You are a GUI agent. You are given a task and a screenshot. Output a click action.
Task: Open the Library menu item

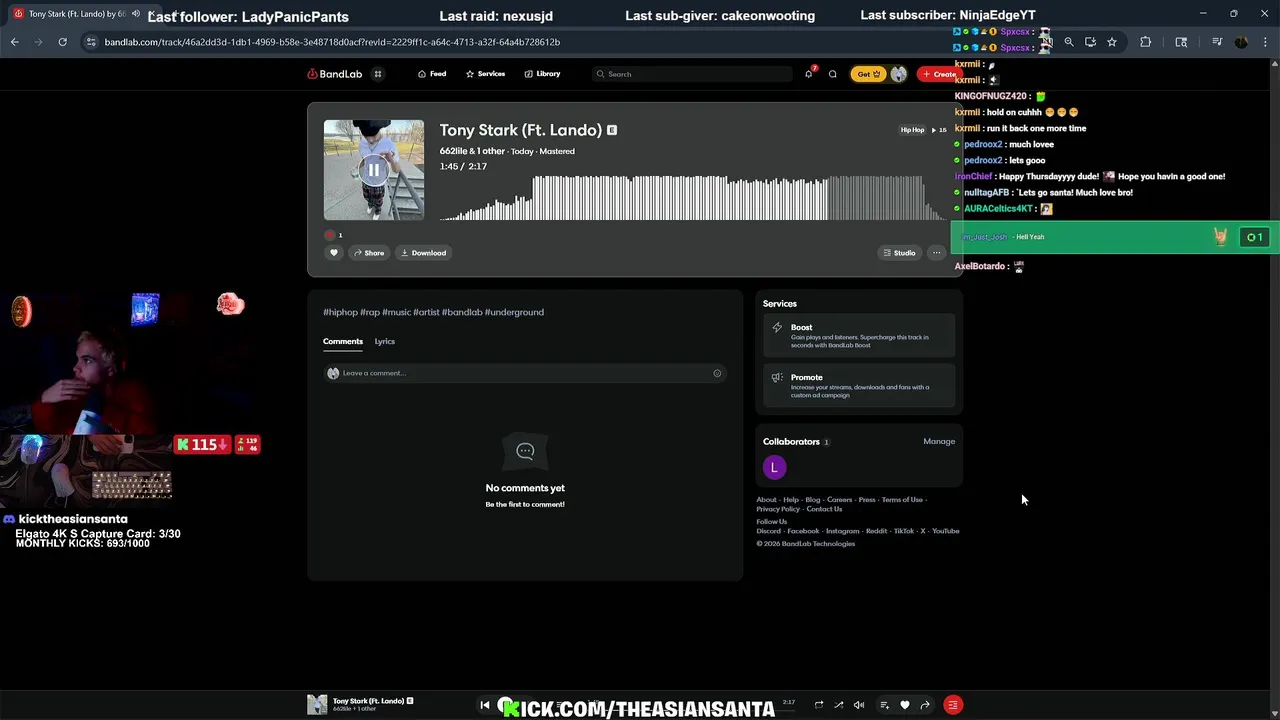542,74
